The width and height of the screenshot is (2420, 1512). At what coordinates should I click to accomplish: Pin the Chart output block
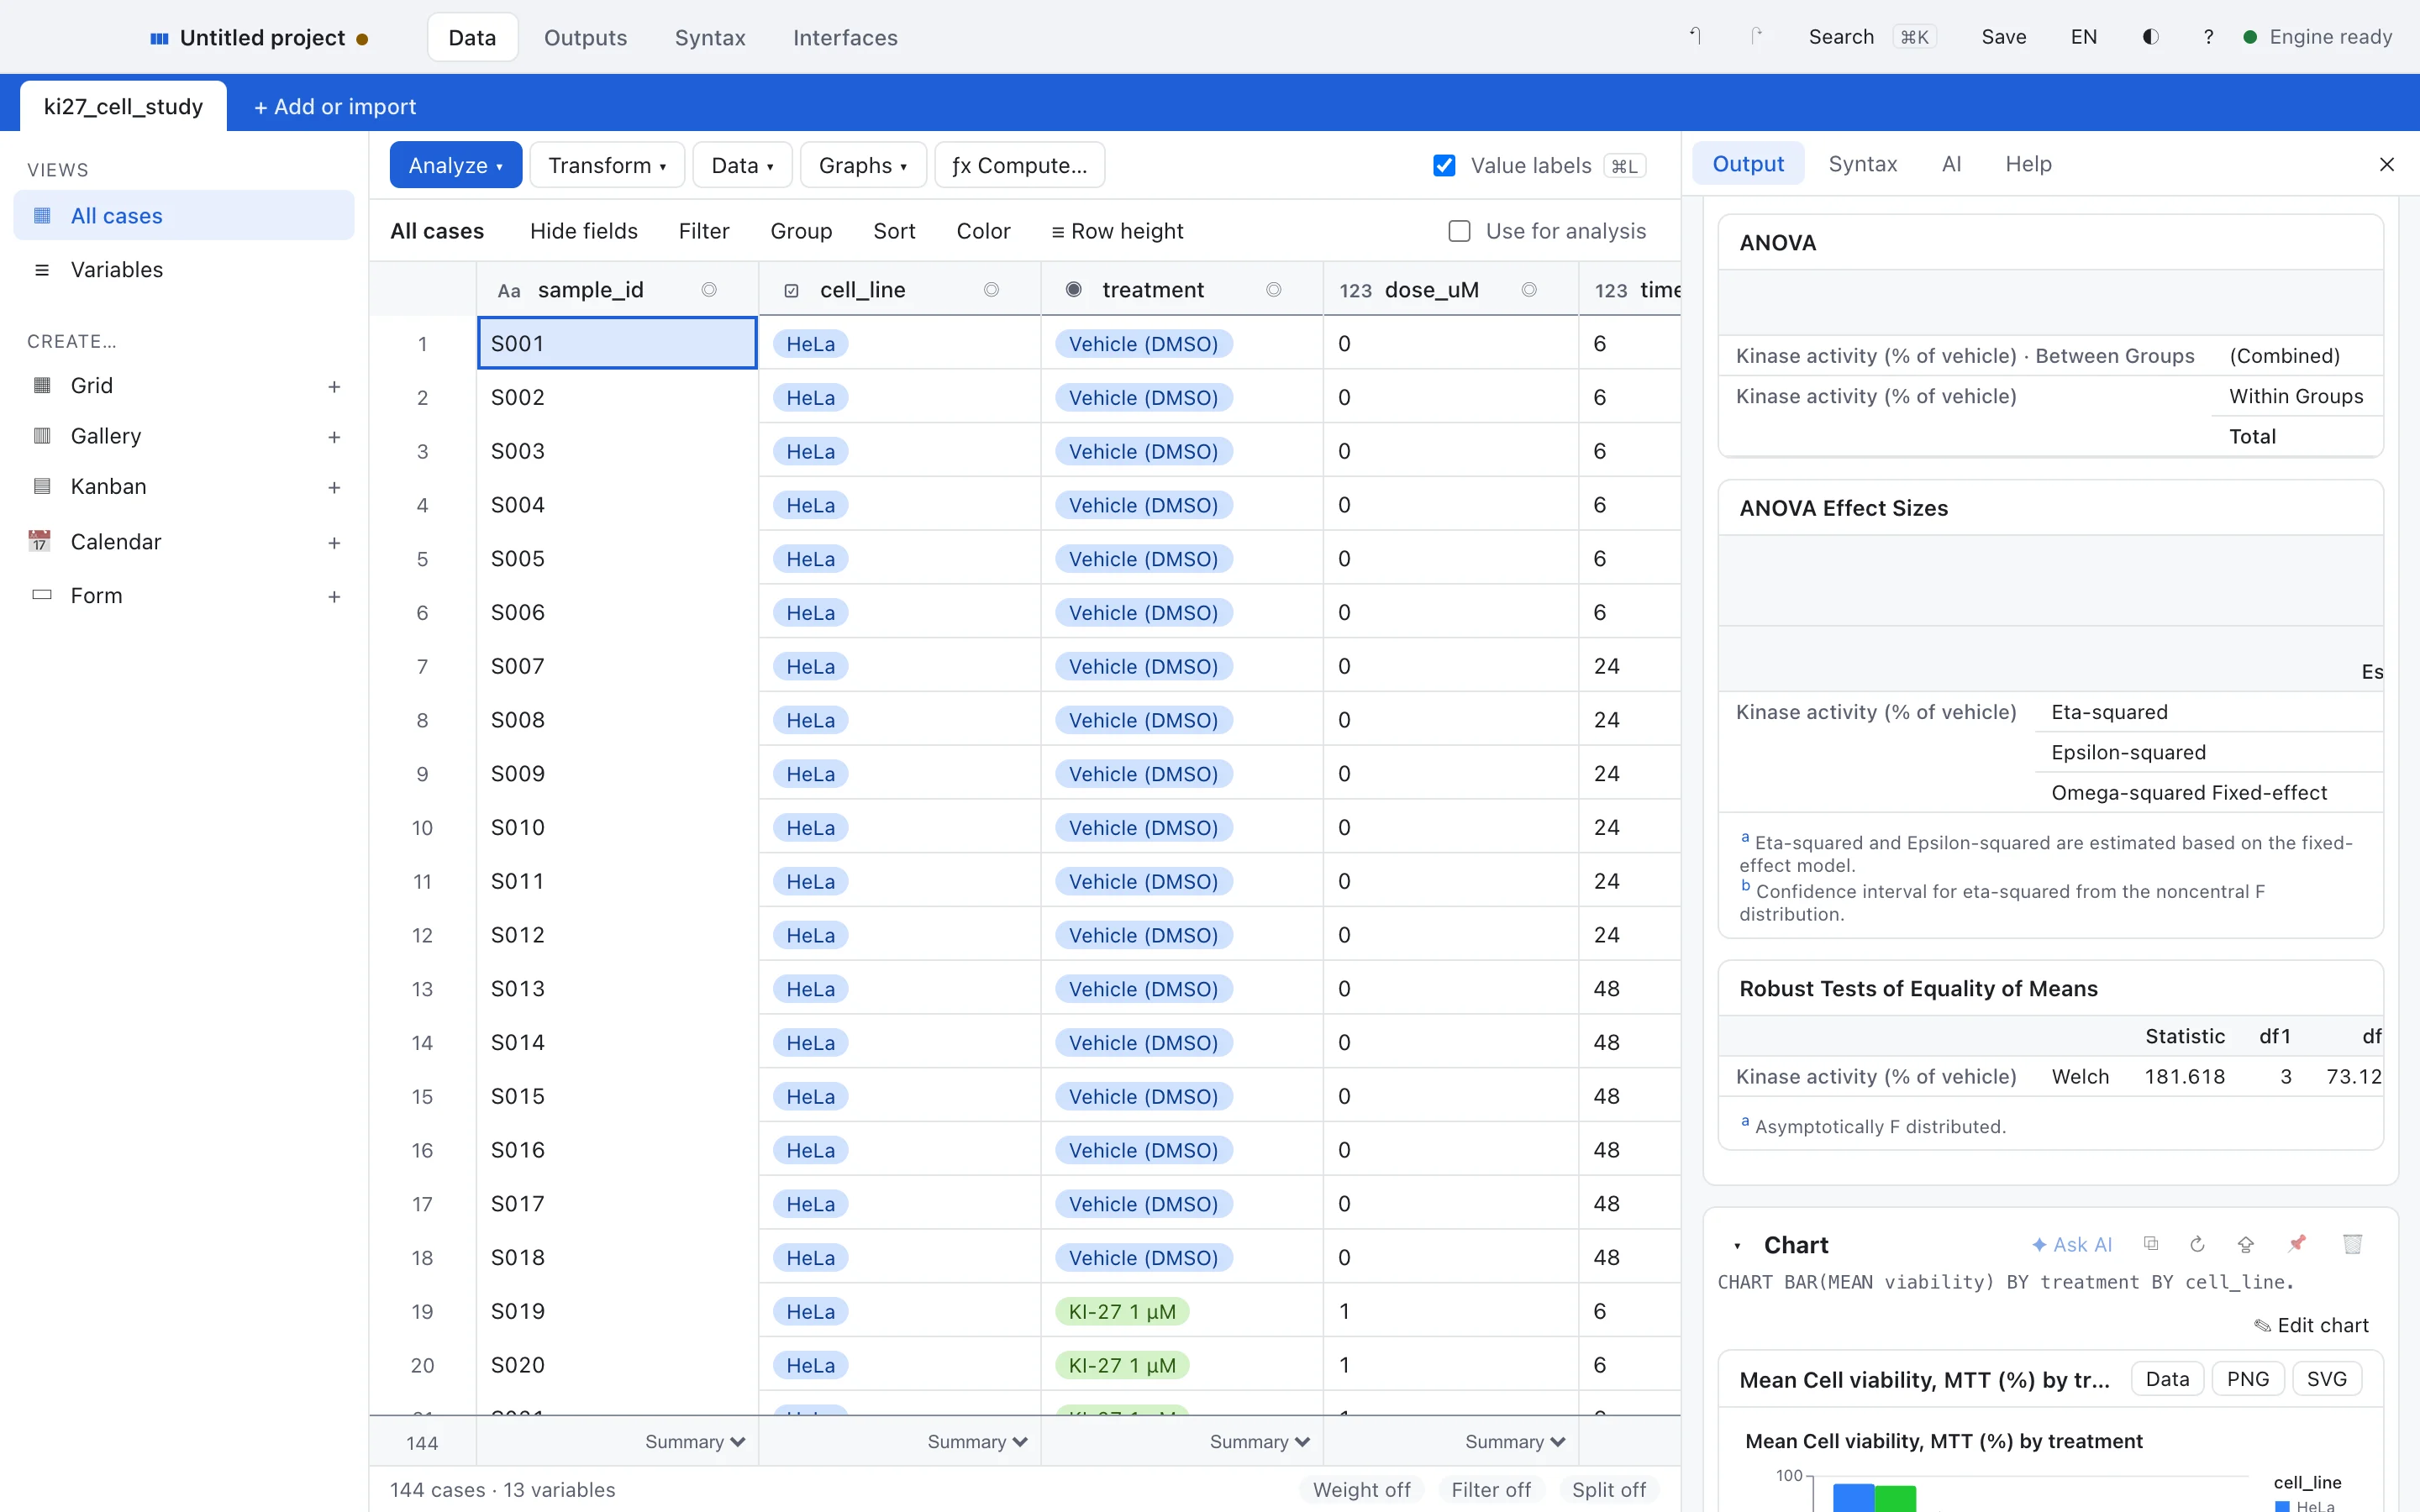click(x=2297, y=1244)
